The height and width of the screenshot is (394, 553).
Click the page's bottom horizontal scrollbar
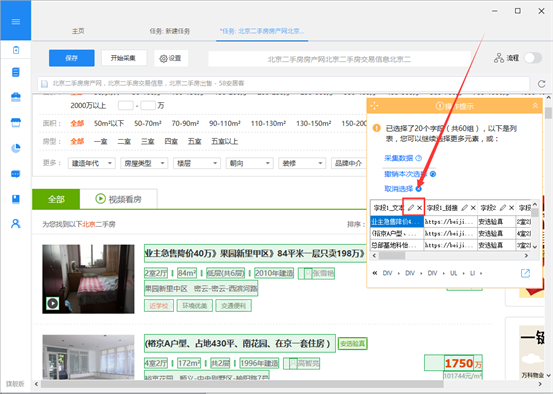point(242,384)
